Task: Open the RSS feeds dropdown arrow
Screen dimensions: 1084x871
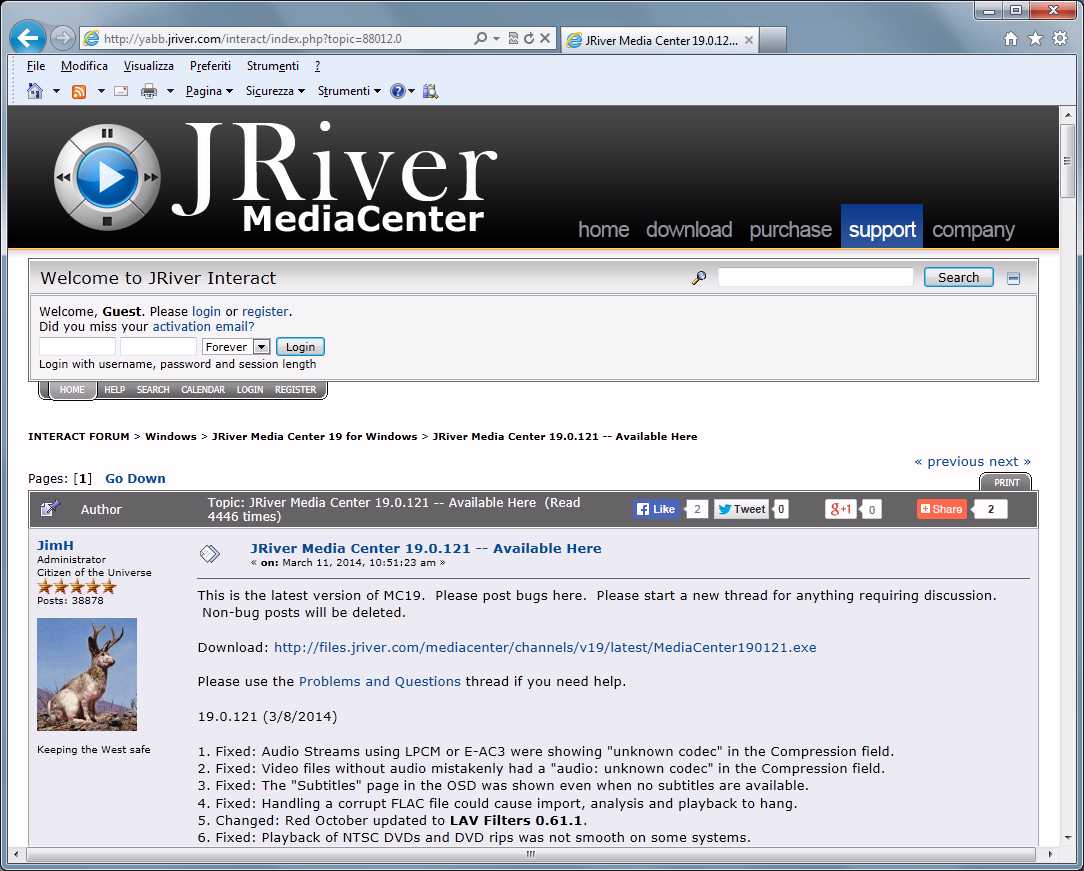Action: point(100,91)
